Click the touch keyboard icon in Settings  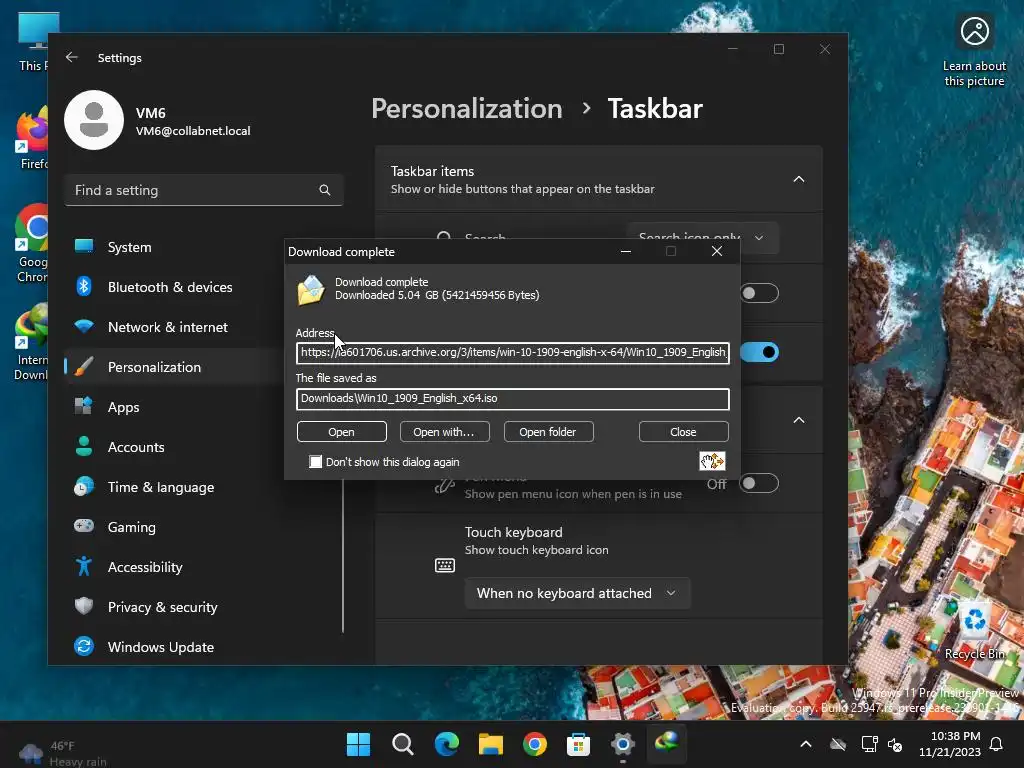tap(445, 565)
